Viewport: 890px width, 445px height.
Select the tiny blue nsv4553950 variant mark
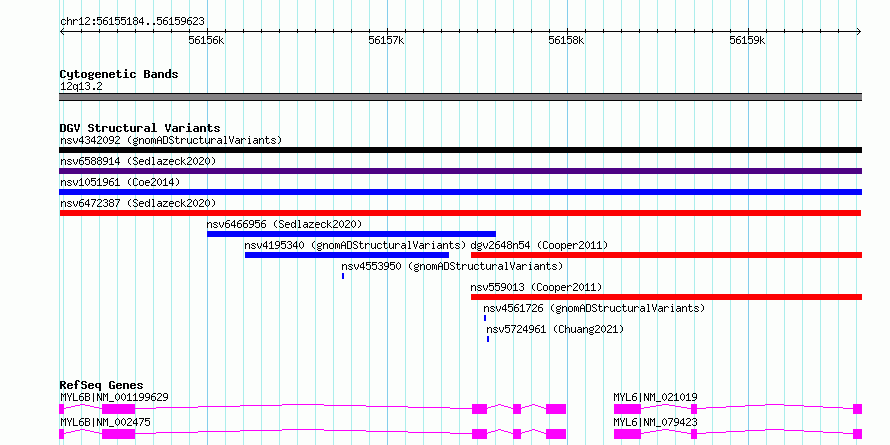click(x=343, y=276)
